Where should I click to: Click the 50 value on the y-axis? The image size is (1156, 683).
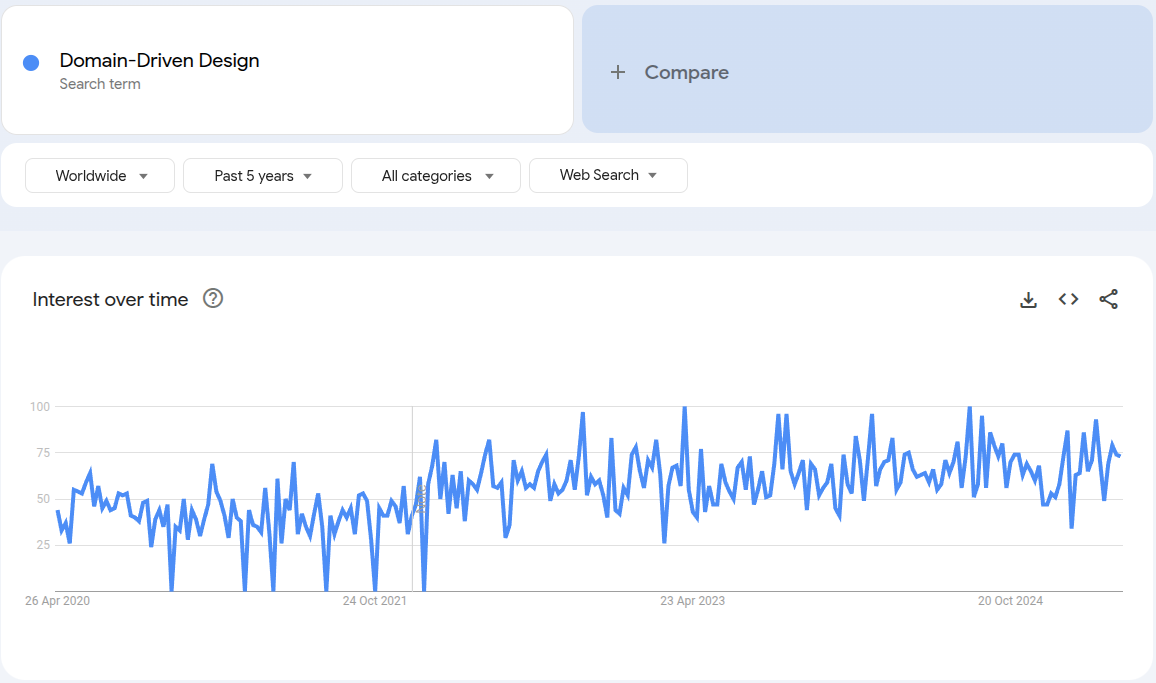pos(43,499)
